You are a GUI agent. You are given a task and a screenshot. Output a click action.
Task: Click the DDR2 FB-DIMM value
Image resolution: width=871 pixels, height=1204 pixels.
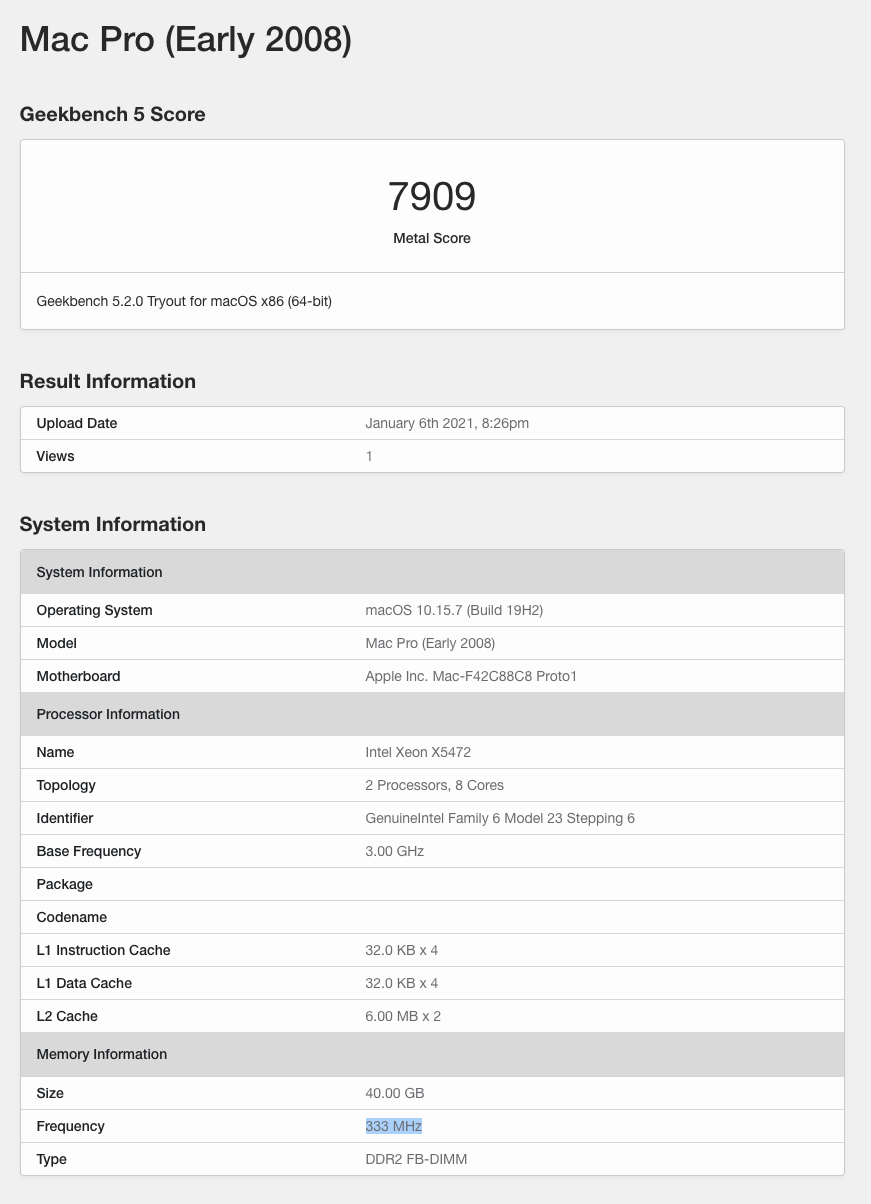click(416, 1159)
